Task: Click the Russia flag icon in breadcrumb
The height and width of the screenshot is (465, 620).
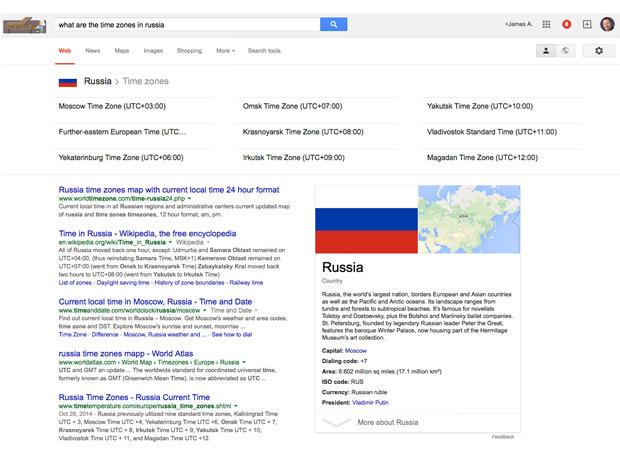Action: click(x=68, y=82)
